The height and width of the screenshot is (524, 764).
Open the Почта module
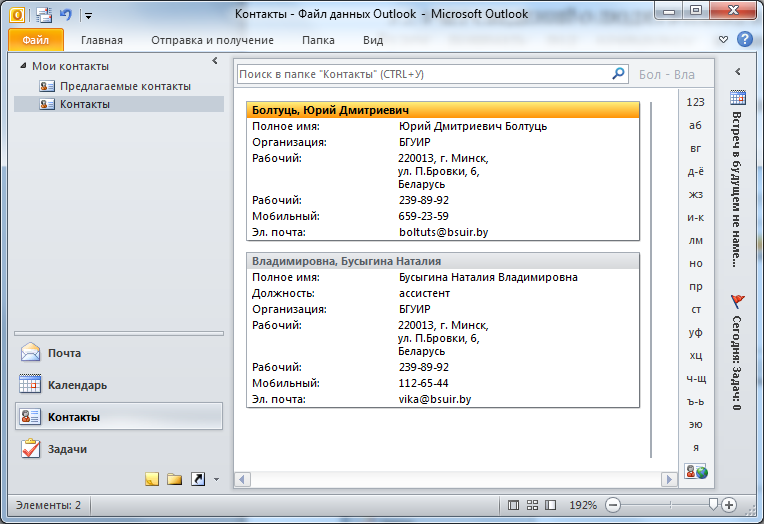coord(119,352)
